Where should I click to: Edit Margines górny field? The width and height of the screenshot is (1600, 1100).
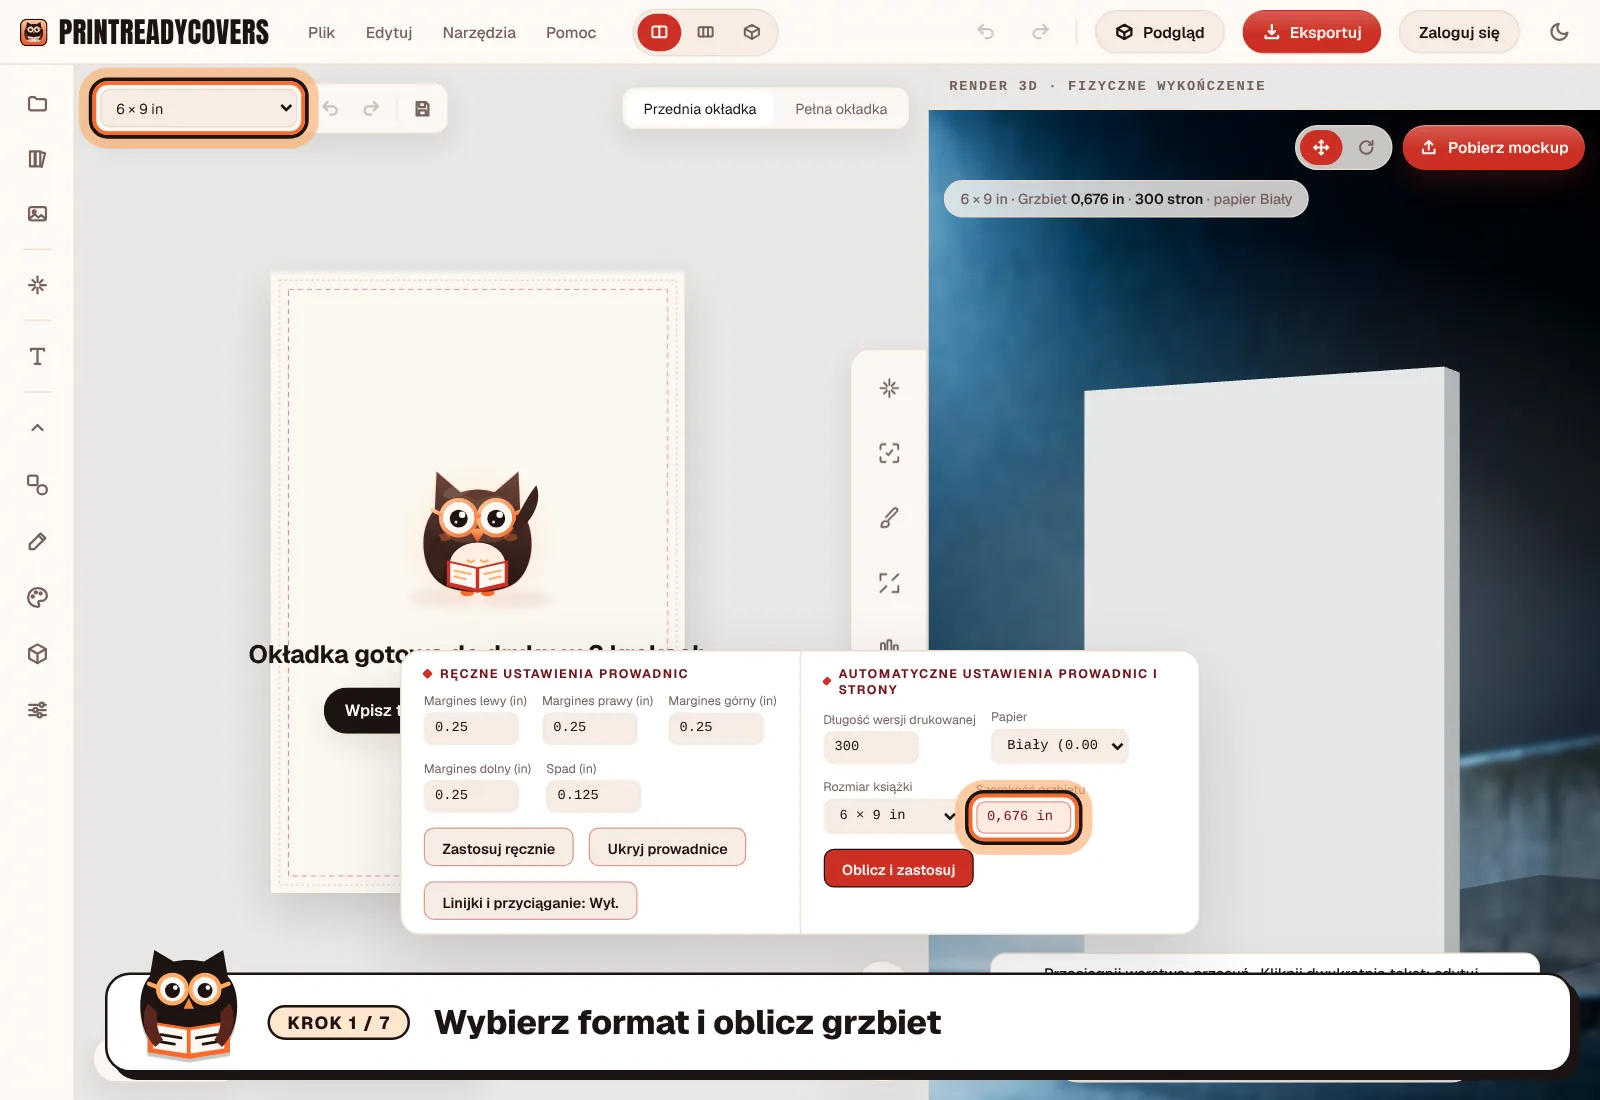click(716, 728)
